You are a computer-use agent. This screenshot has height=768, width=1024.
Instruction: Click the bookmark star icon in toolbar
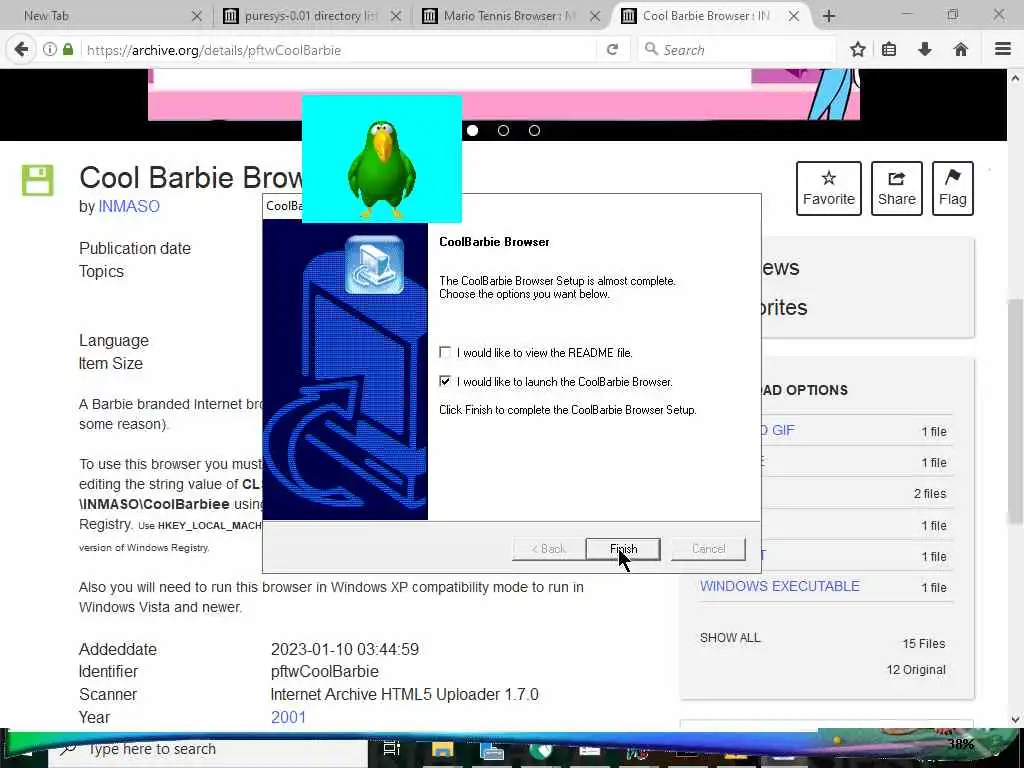pyautogui.click(x=857, y=50)
